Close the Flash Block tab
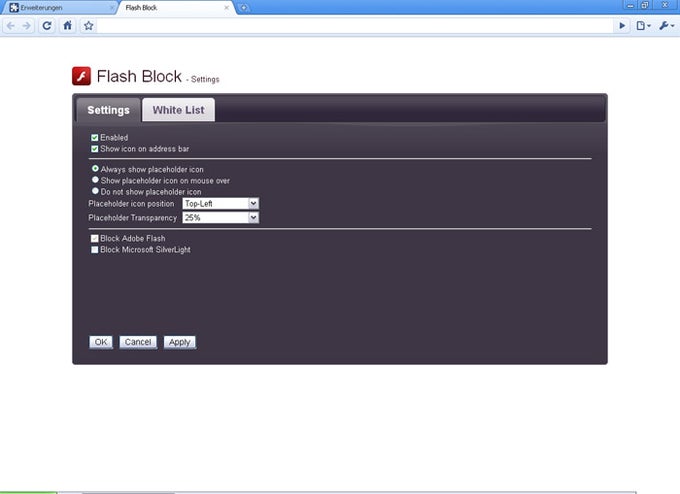680x494 pixels. [226, 7]
